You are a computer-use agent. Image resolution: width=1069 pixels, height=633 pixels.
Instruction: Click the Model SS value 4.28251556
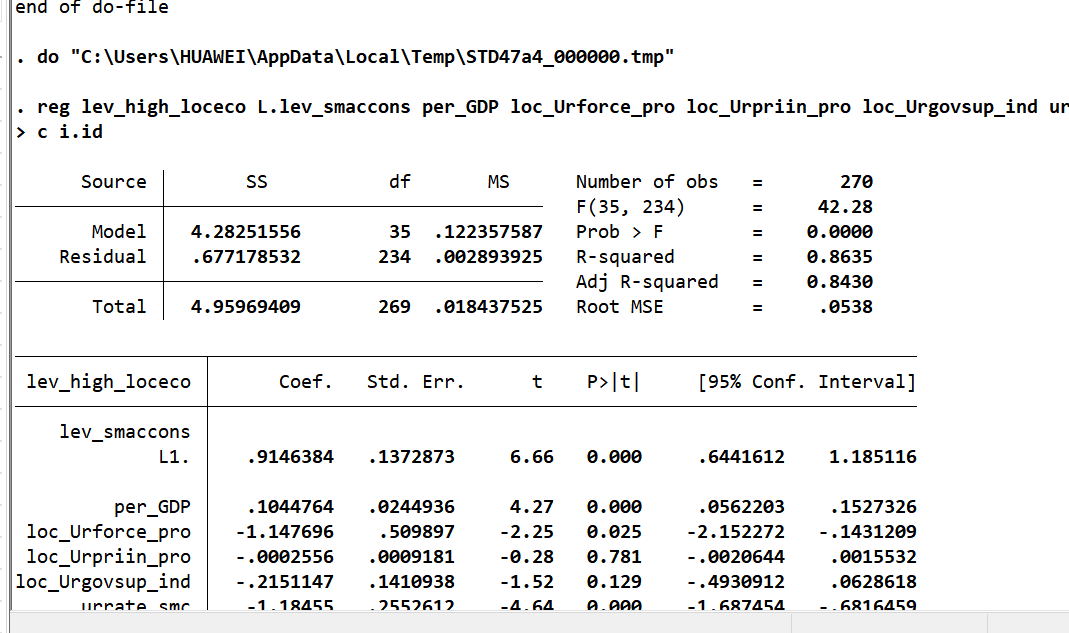click(x=245, y=232)
